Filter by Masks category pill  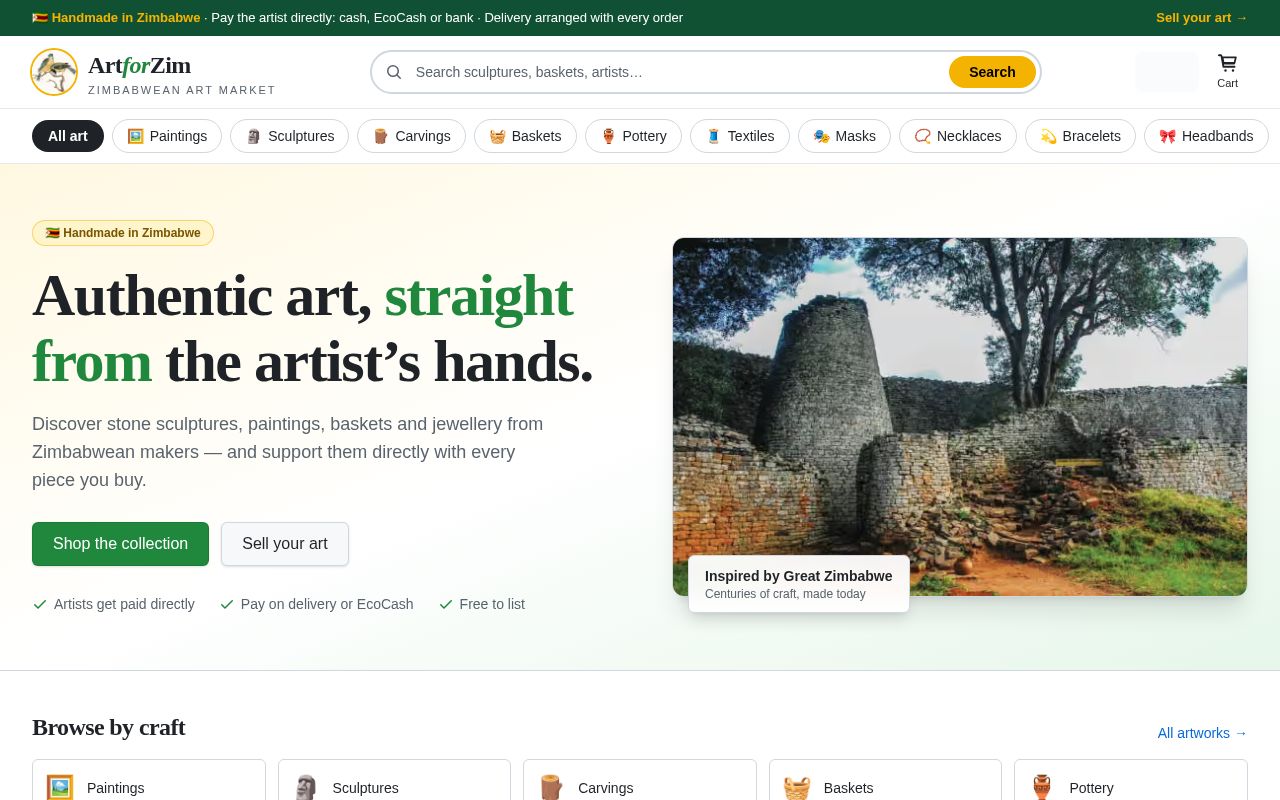(844, 136)
